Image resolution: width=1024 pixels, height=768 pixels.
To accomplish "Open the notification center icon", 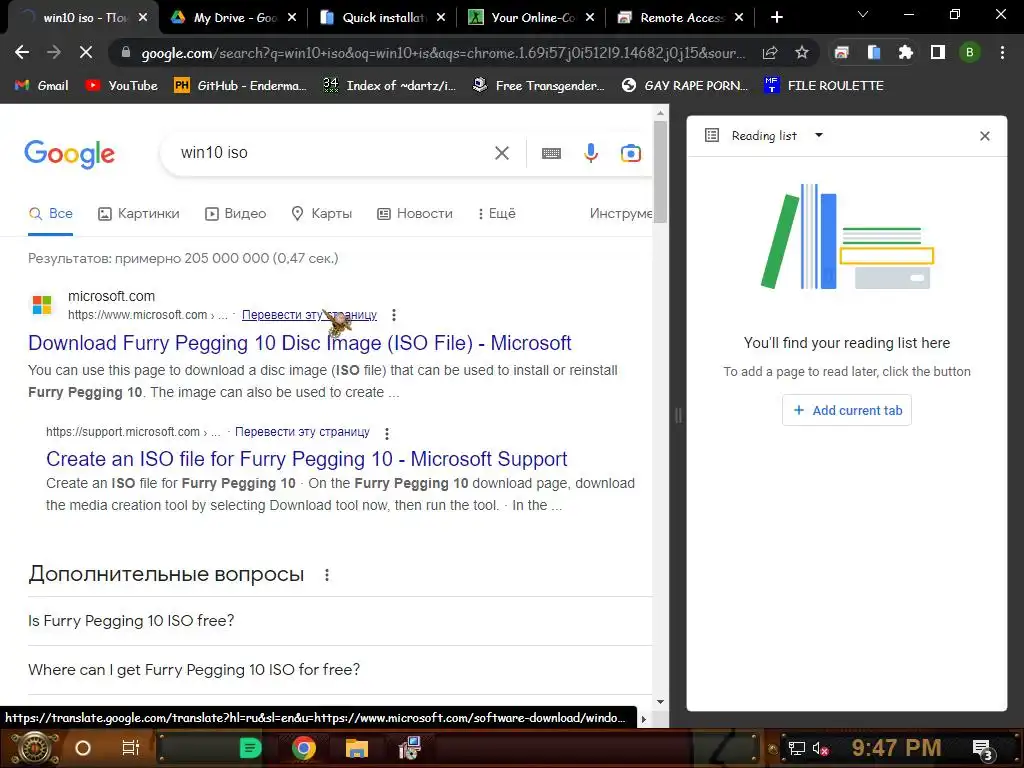I will click(x=983, y=749).
